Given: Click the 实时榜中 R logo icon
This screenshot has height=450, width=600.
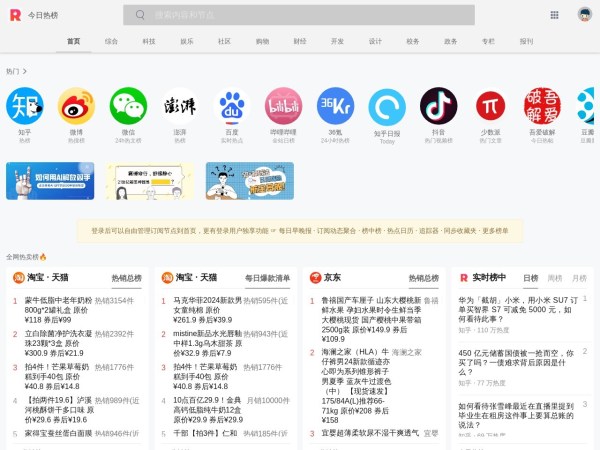Looking at the screenshot, I should point(464,278).
